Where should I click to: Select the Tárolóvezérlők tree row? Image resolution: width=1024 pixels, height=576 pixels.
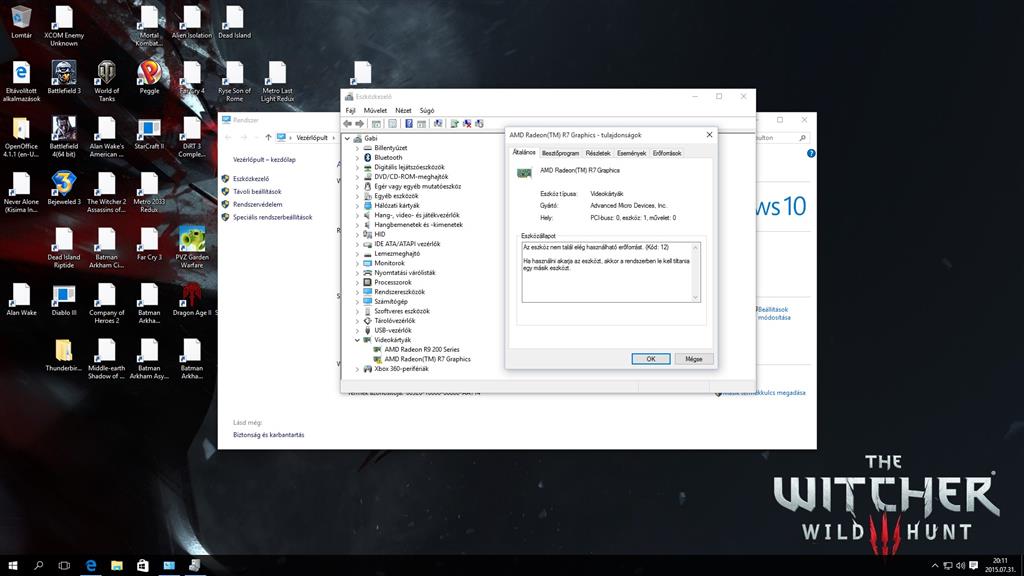coord(394,321)
